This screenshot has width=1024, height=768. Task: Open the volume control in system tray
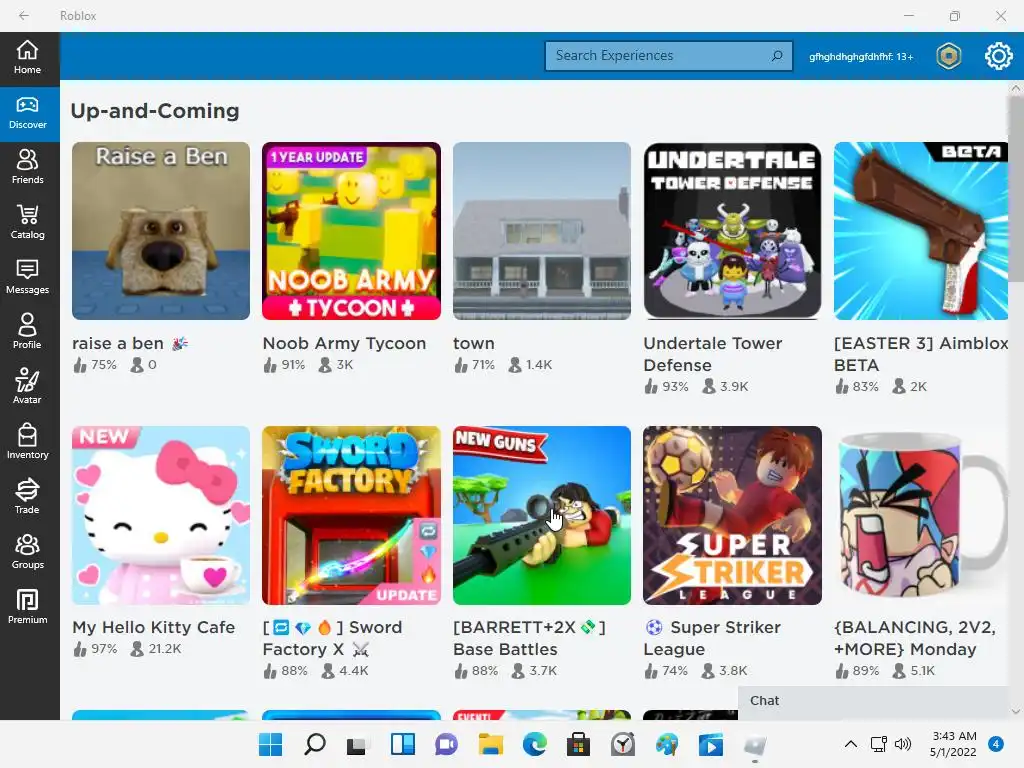pyautogui.click(x=903, y=744)
